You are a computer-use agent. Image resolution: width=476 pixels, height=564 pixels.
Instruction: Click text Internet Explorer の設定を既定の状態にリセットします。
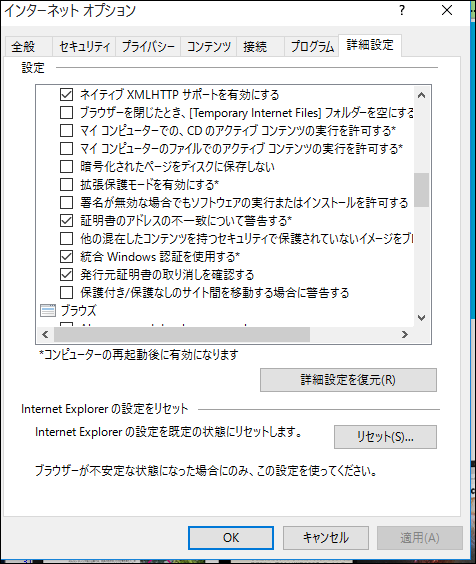pyautogui.click(x=168, y=432)
